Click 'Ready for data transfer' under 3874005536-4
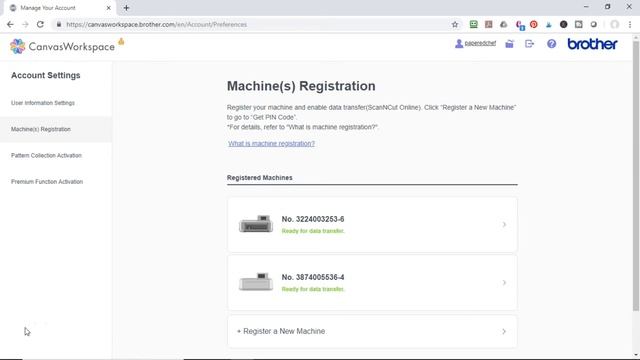Viewport: 640px width, 360px height. tap(313, 289)
